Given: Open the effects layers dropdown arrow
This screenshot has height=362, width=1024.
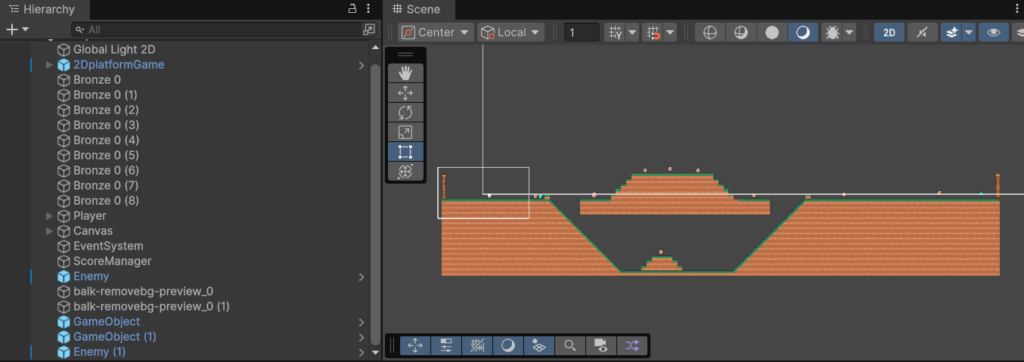Looking at the screenshot, I should [x=968, y=32].
